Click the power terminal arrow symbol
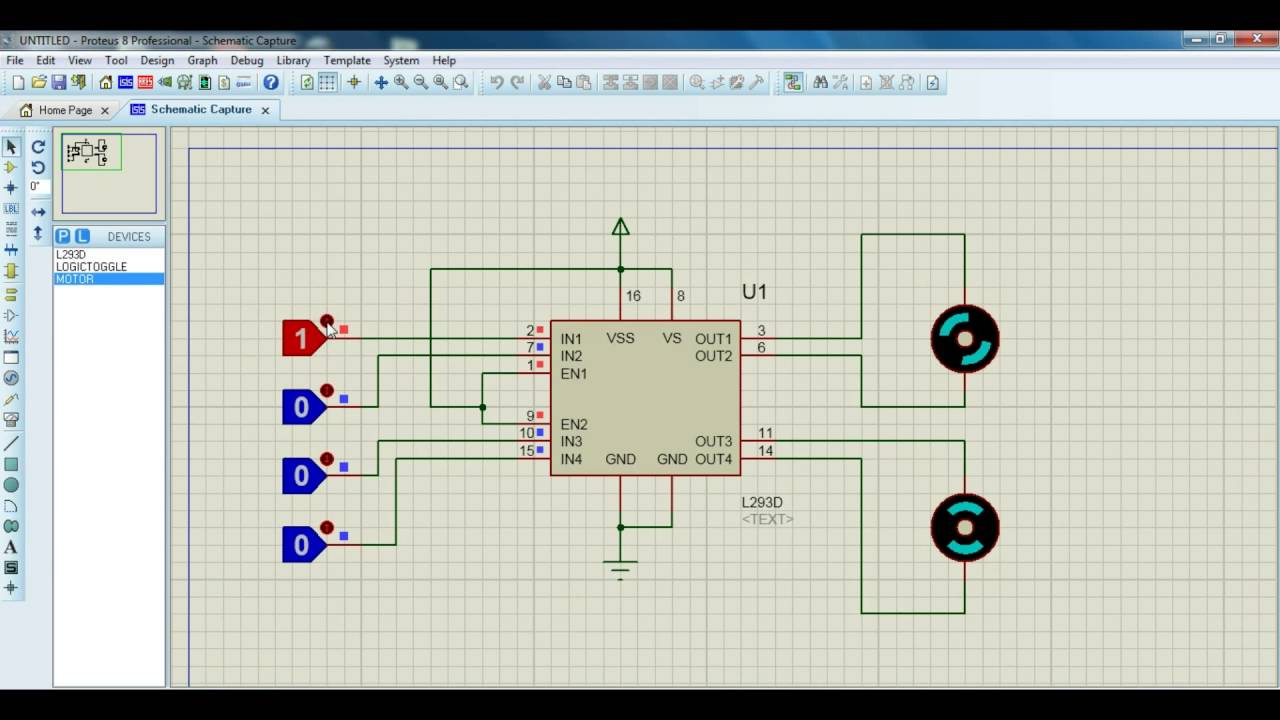 point(620,228)
